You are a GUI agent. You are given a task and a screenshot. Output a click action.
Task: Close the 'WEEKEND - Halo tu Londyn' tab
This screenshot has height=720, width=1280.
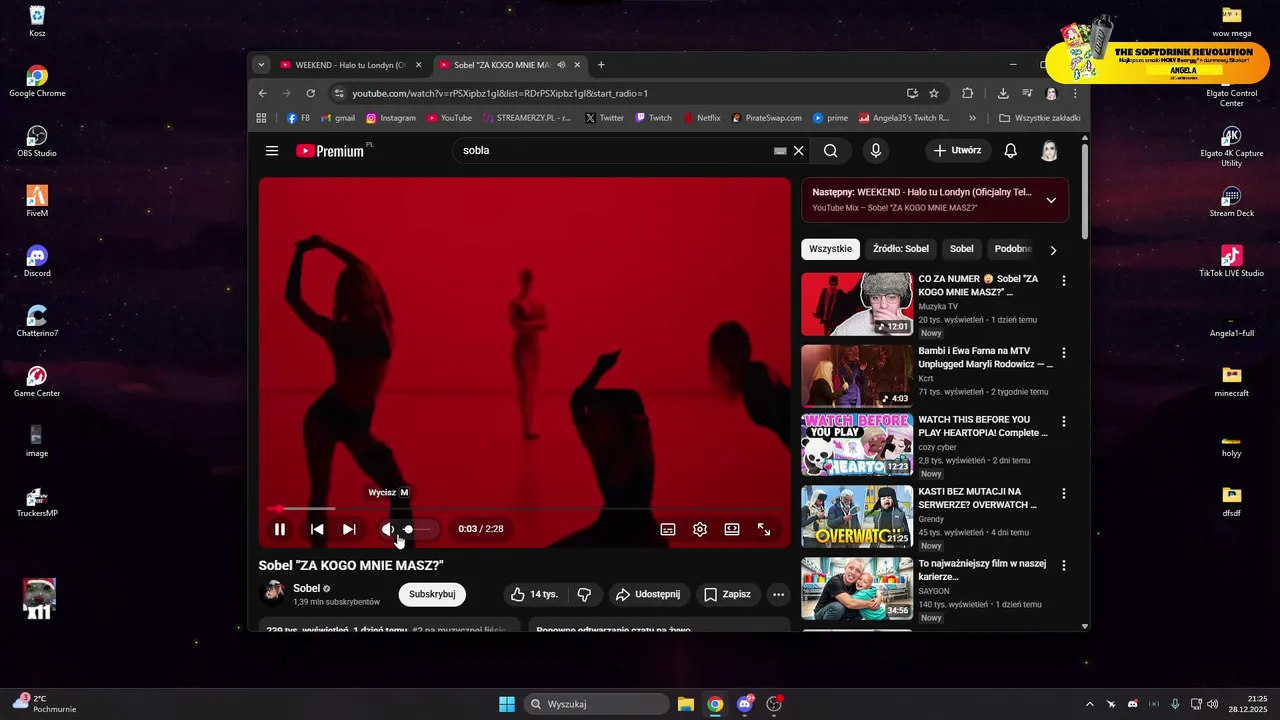pyautogui.click(x=419, y=65)
